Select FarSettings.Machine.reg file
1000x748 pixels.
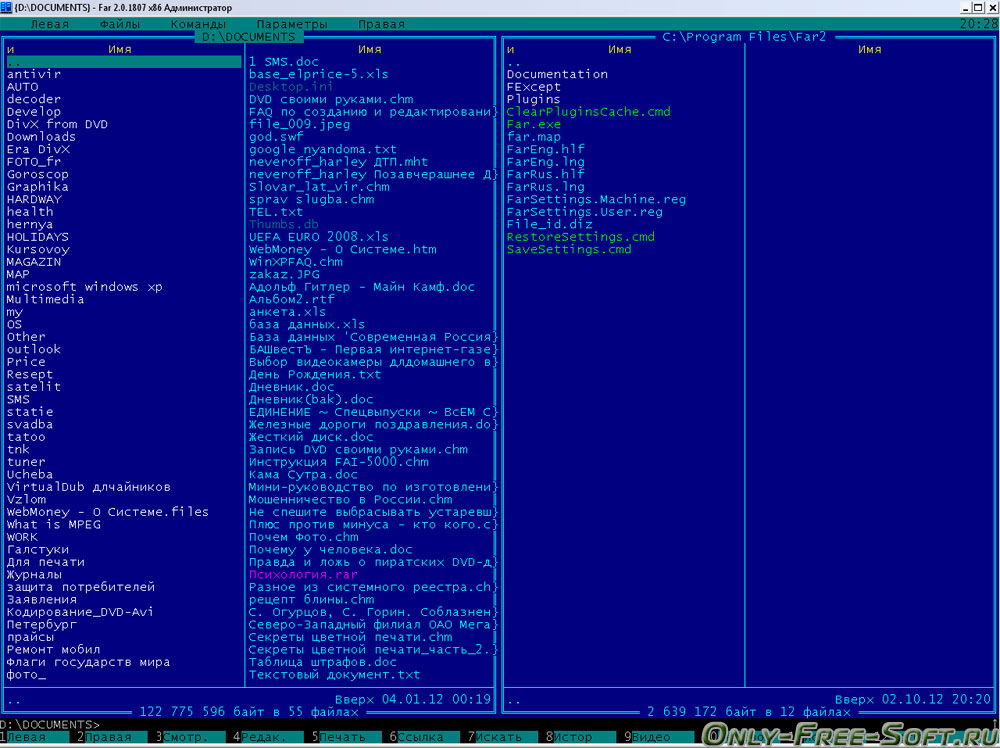596,200
